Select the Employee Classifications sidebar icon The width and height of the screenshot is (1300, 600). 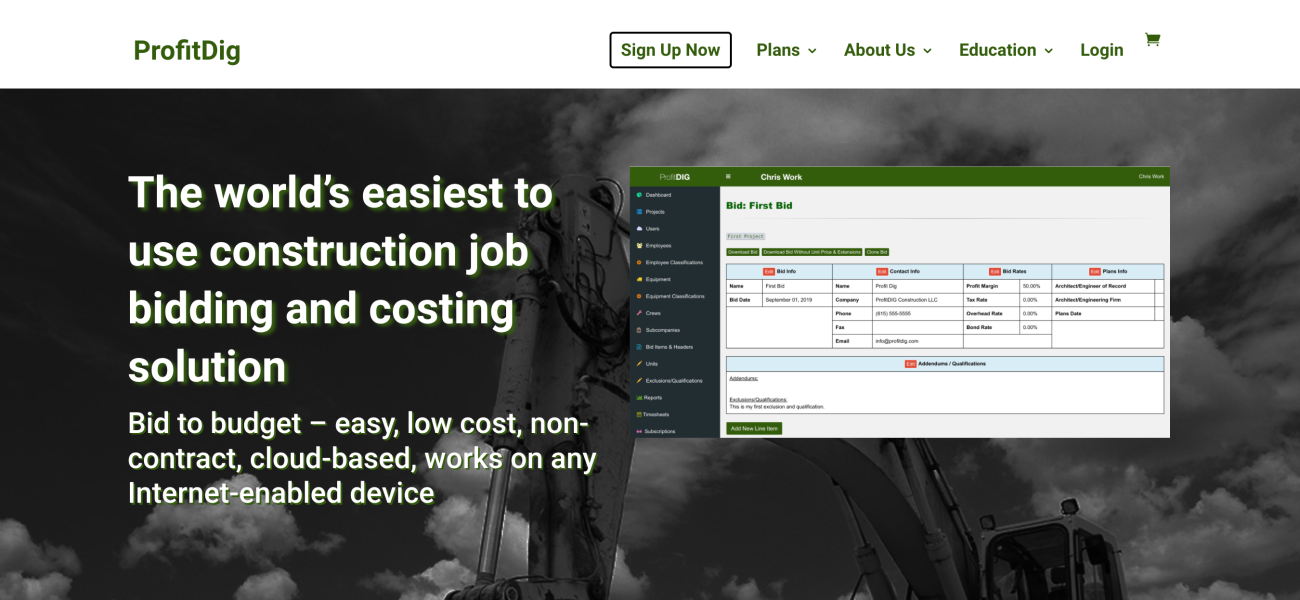click(639, 262)
